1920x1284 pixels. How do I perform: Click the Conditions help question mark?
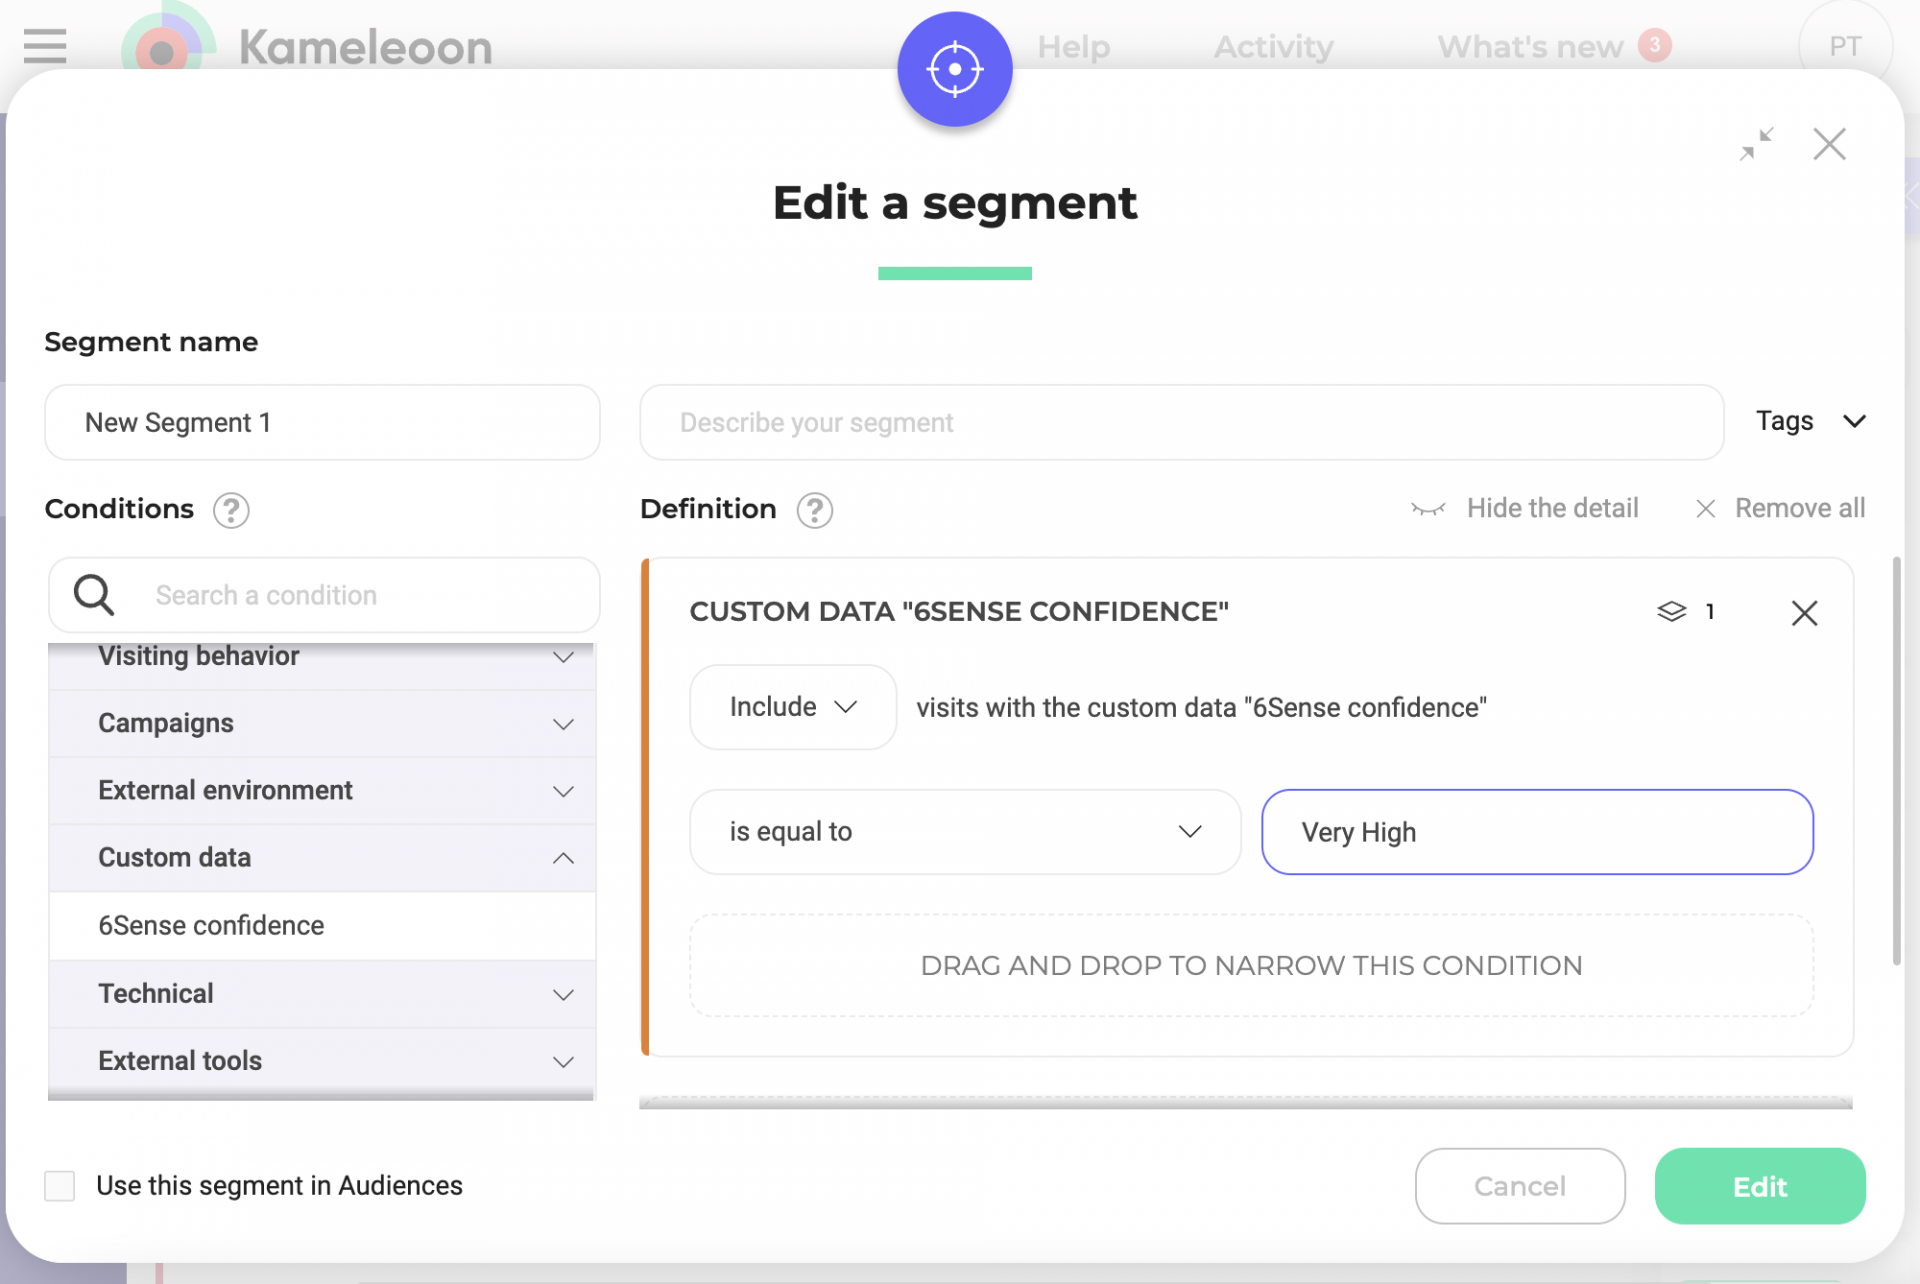tap(231, 510)
